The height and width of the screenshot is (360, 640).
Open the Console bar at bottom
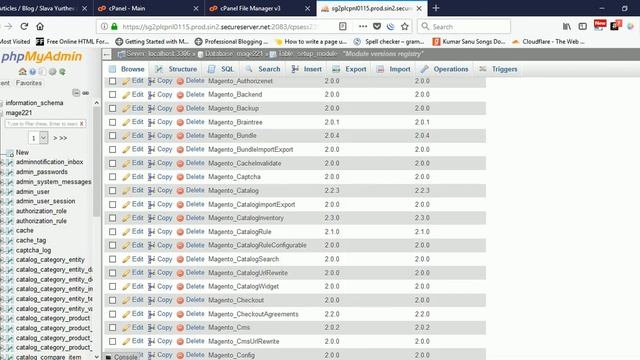pyautogui.click(x=122, y=356)
